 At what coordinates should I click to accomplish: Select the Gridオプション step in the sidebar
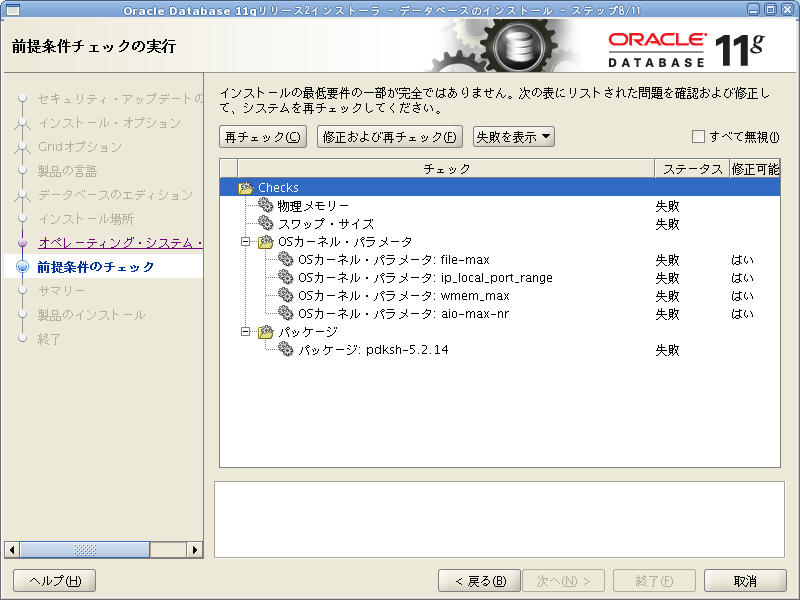(80, 147)
